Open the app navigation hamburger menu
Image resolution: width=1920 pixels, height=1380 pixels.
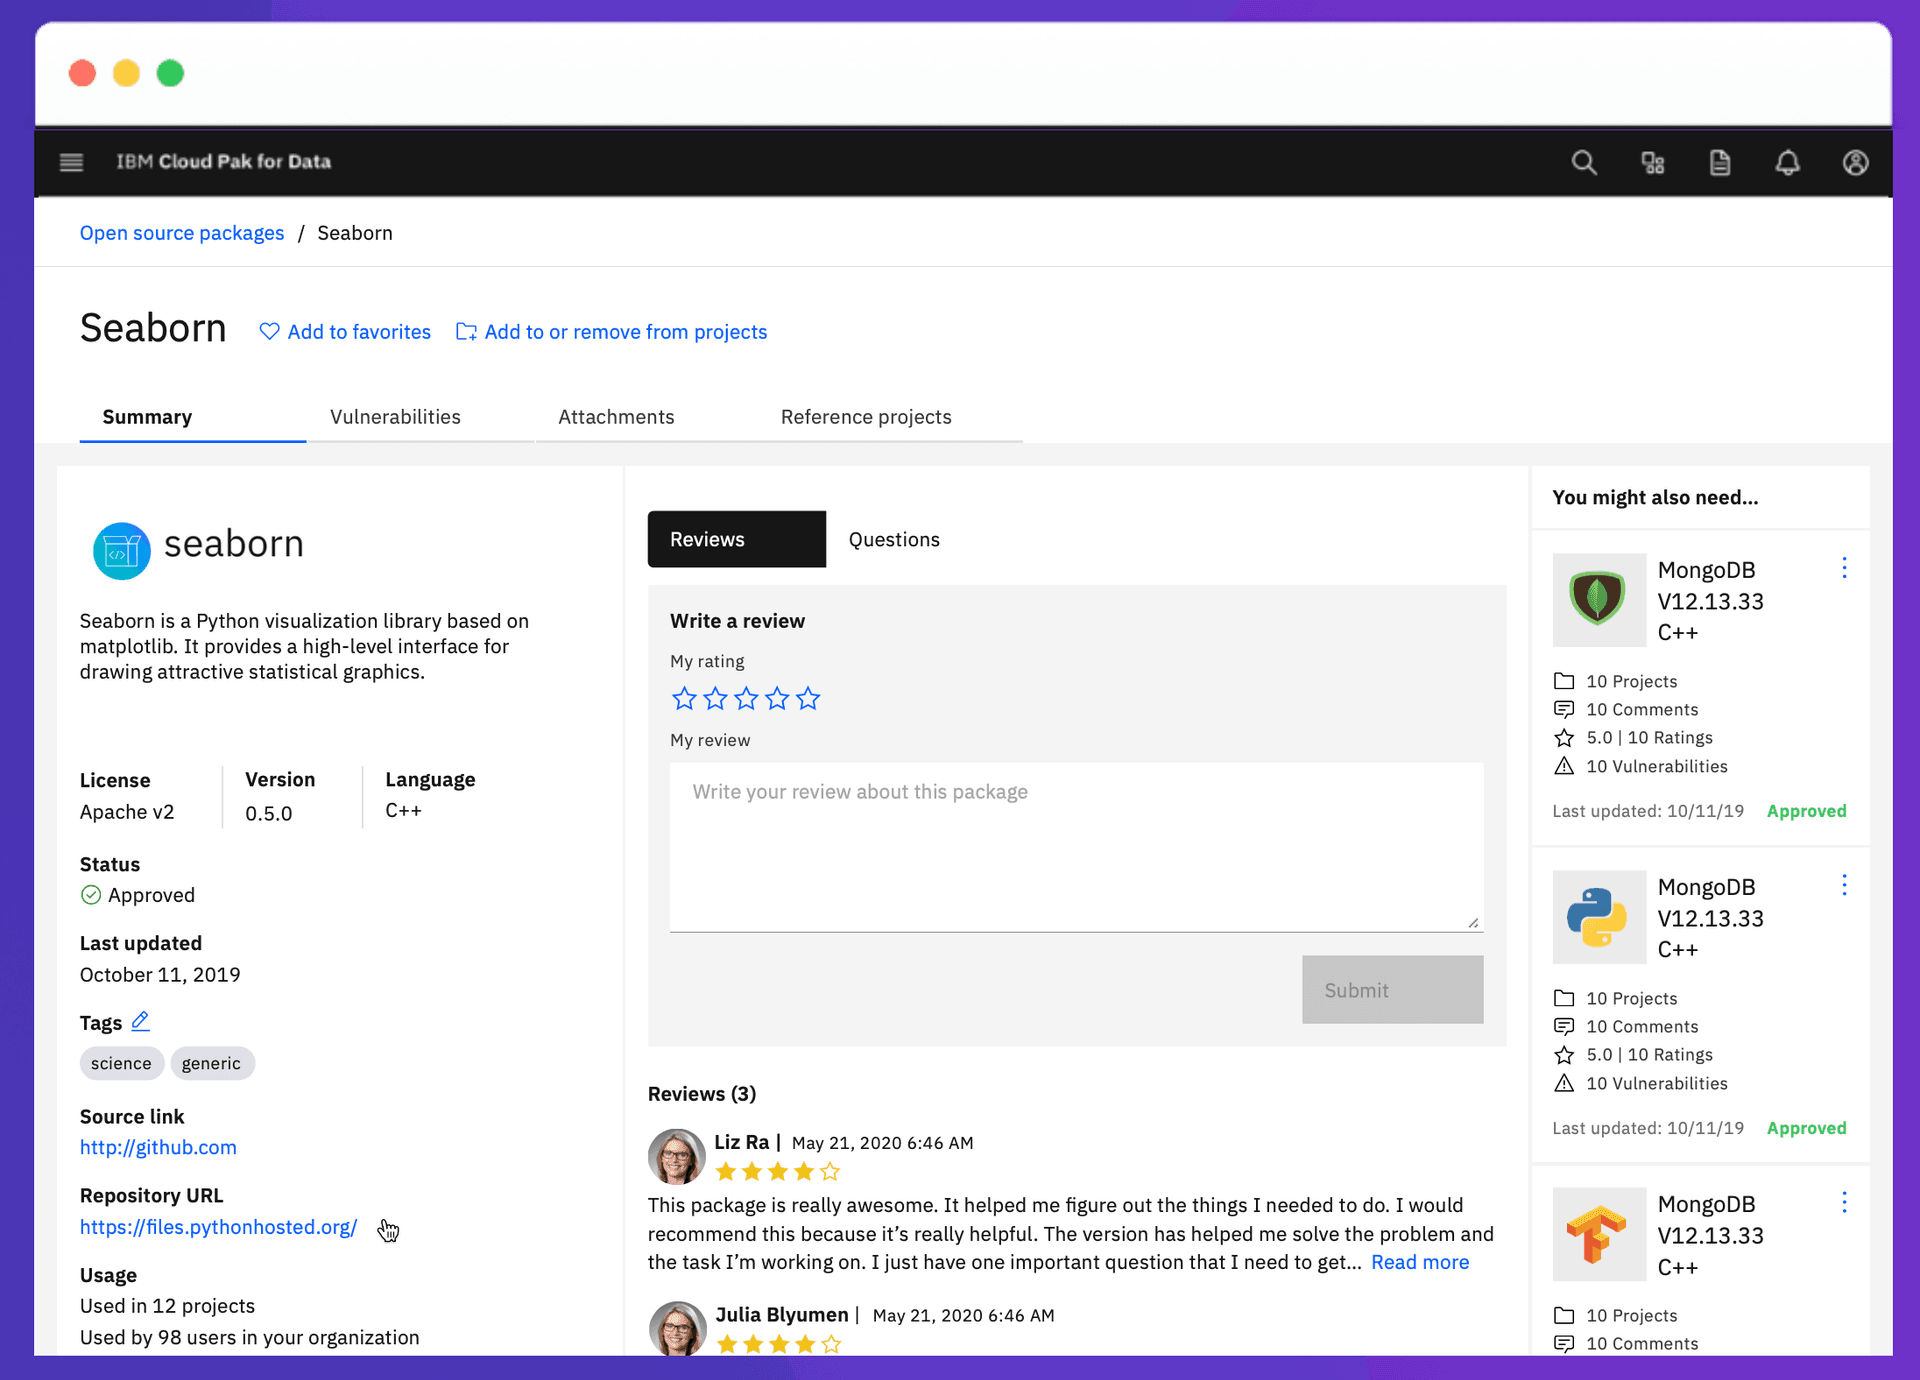[x=71, y=162]
